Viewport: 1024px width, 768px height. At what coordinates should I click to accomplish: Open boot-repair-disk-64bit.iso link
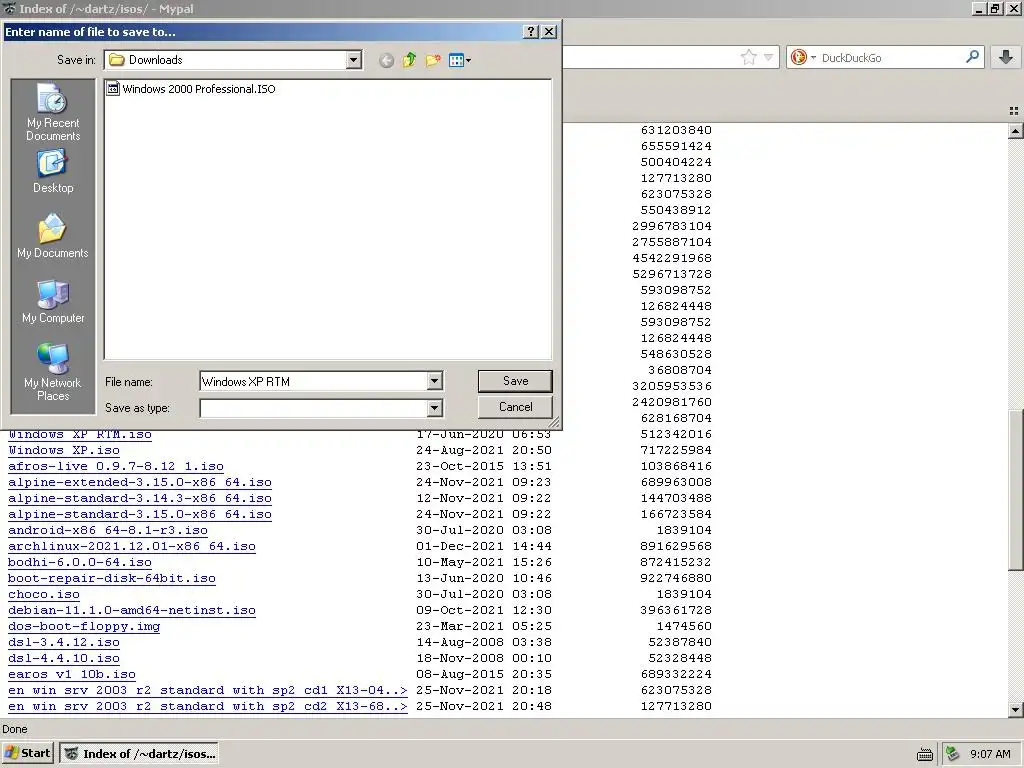tap(112, 579)
